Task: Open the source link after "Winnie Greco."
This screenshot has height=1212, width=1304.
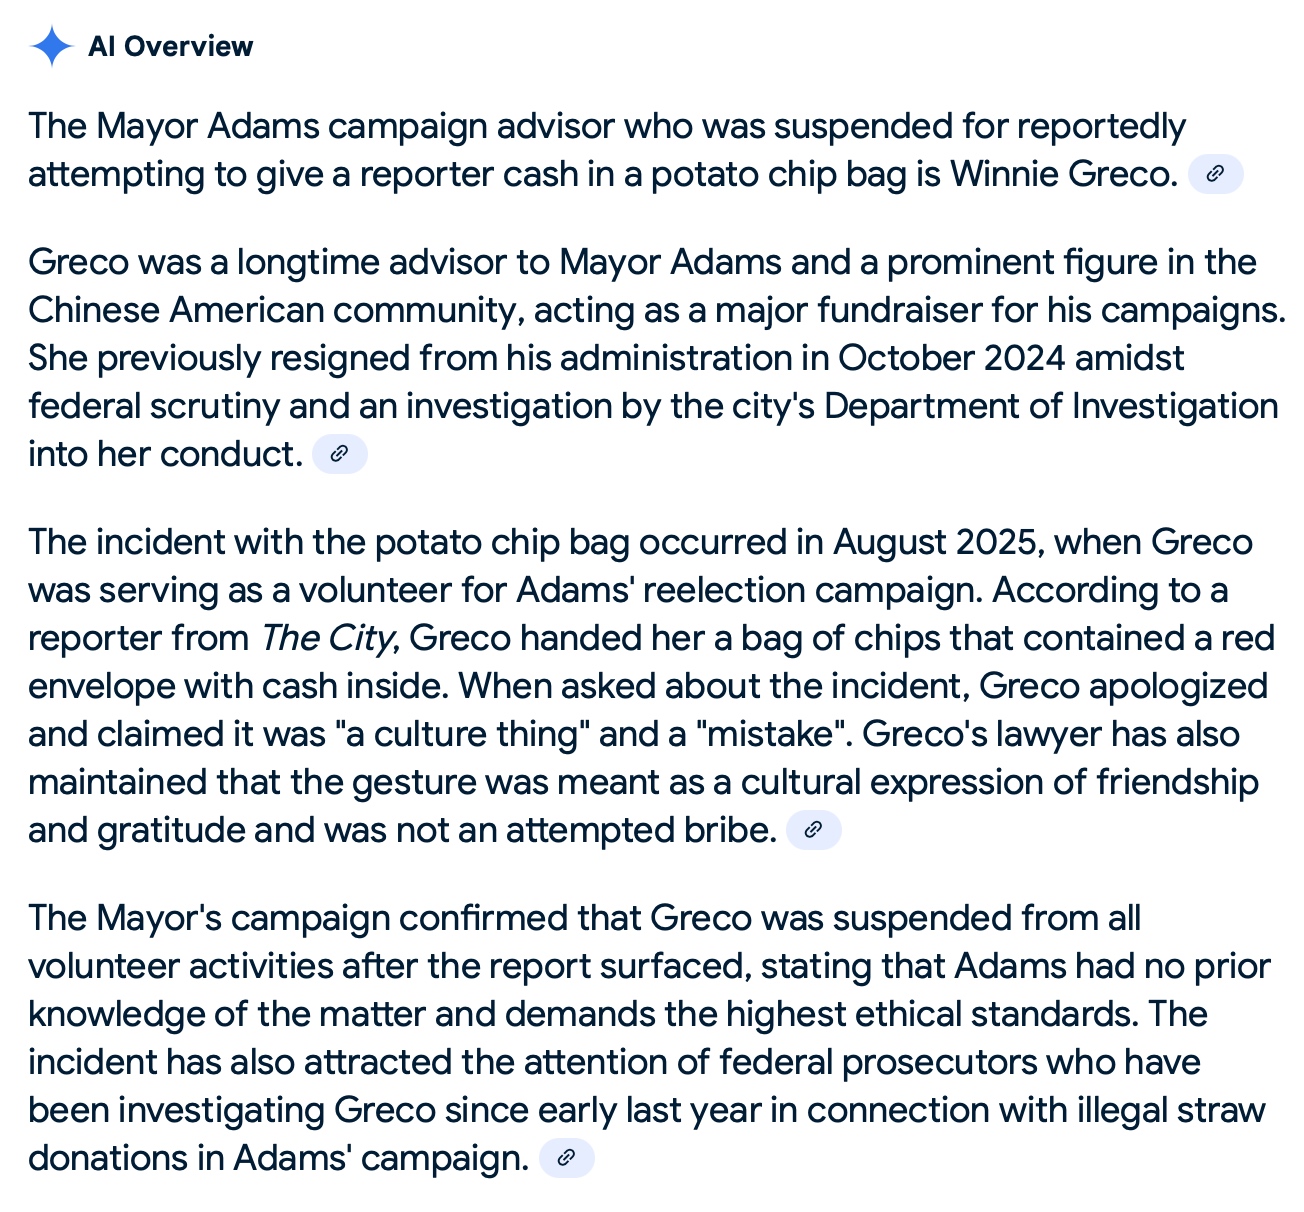Action: [1215, 174]
